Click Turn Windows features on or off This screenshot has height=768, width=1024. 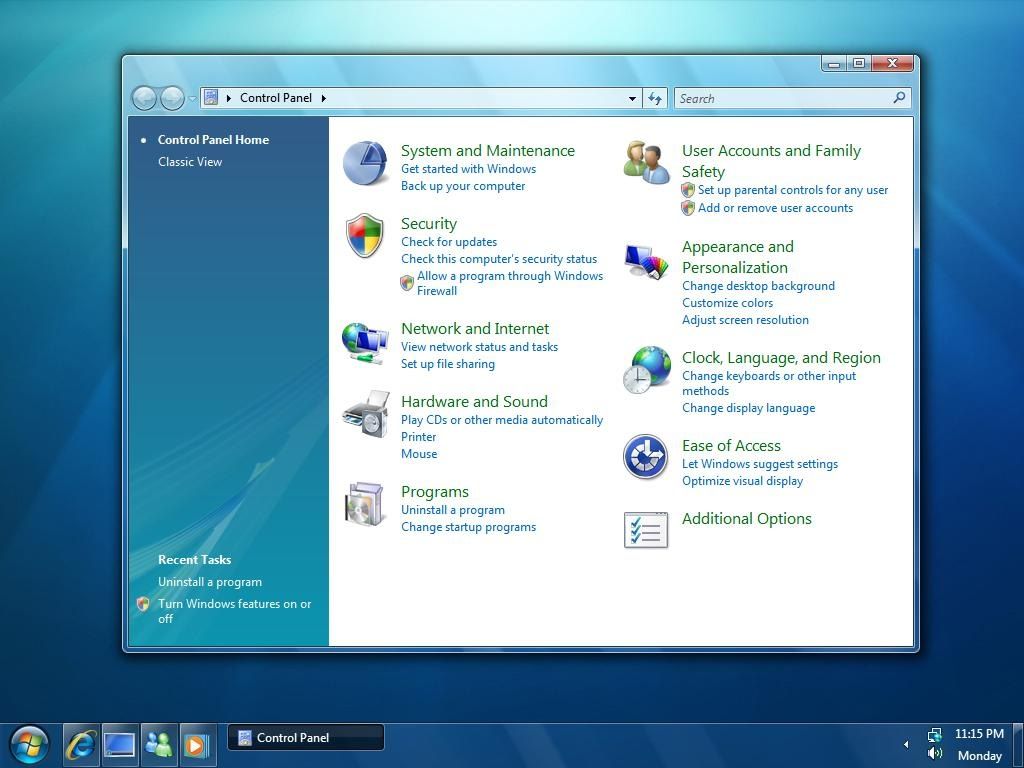(x=234, y=611)
